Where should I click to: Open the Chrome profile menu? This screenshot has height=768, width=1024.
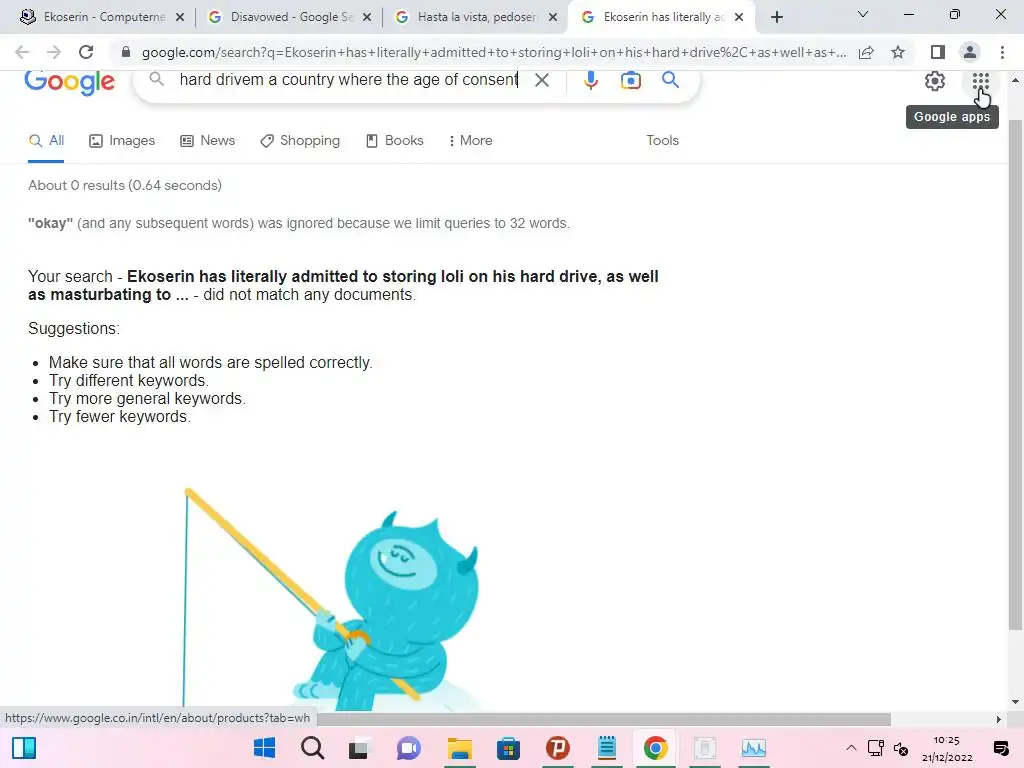point(970,52)
